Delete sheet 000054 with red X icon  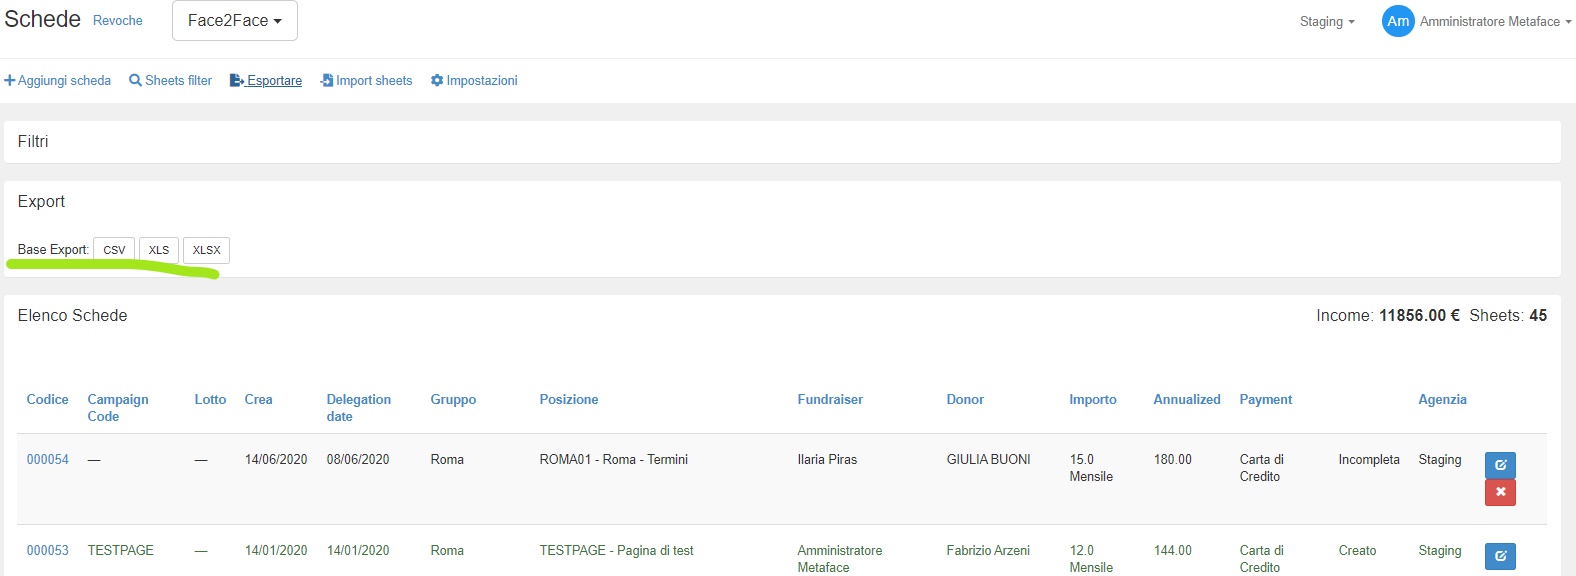tap(1500, 492)
